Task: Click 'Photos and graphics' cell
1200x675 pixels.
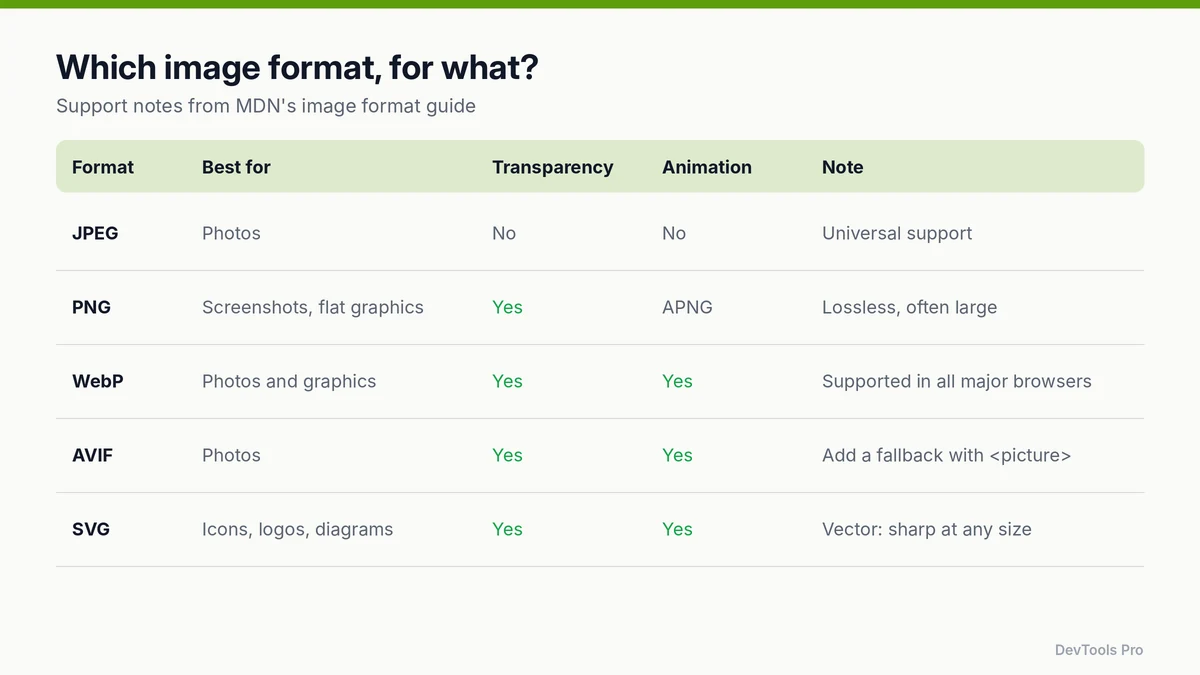Action: [289, 381]
